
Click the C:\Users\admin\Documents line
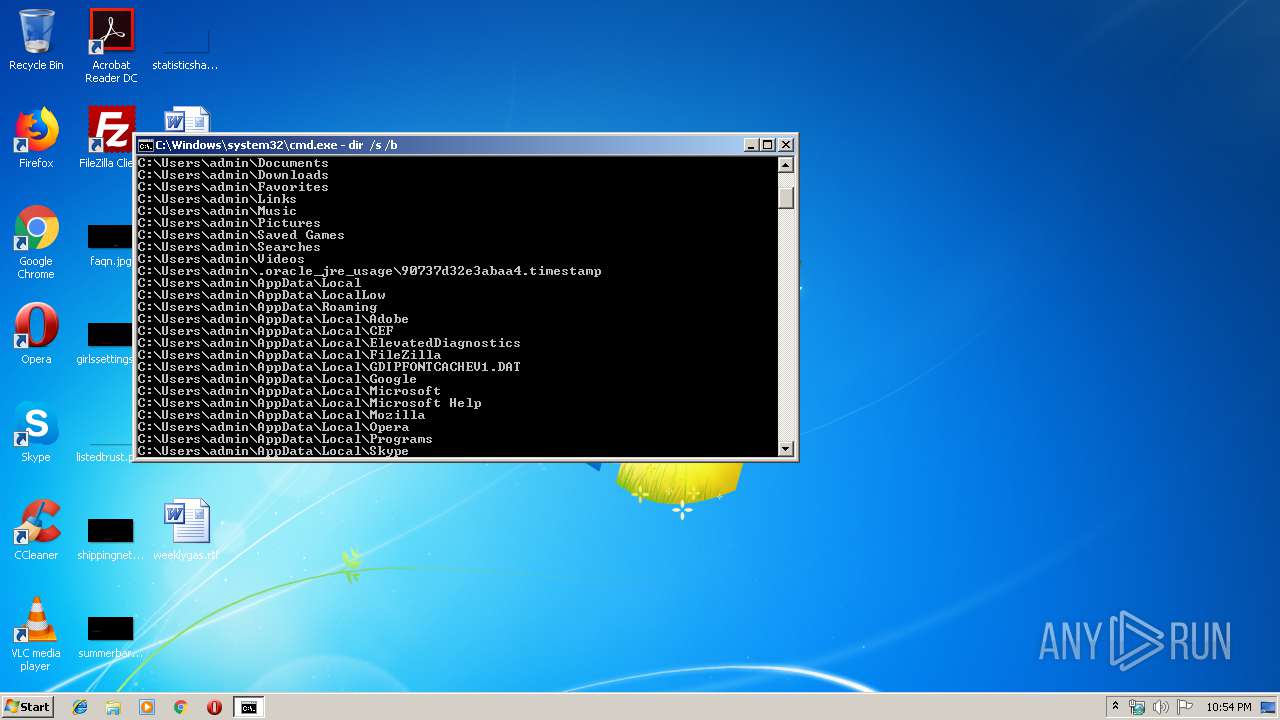pyautogui.click(x=233, y=163)
